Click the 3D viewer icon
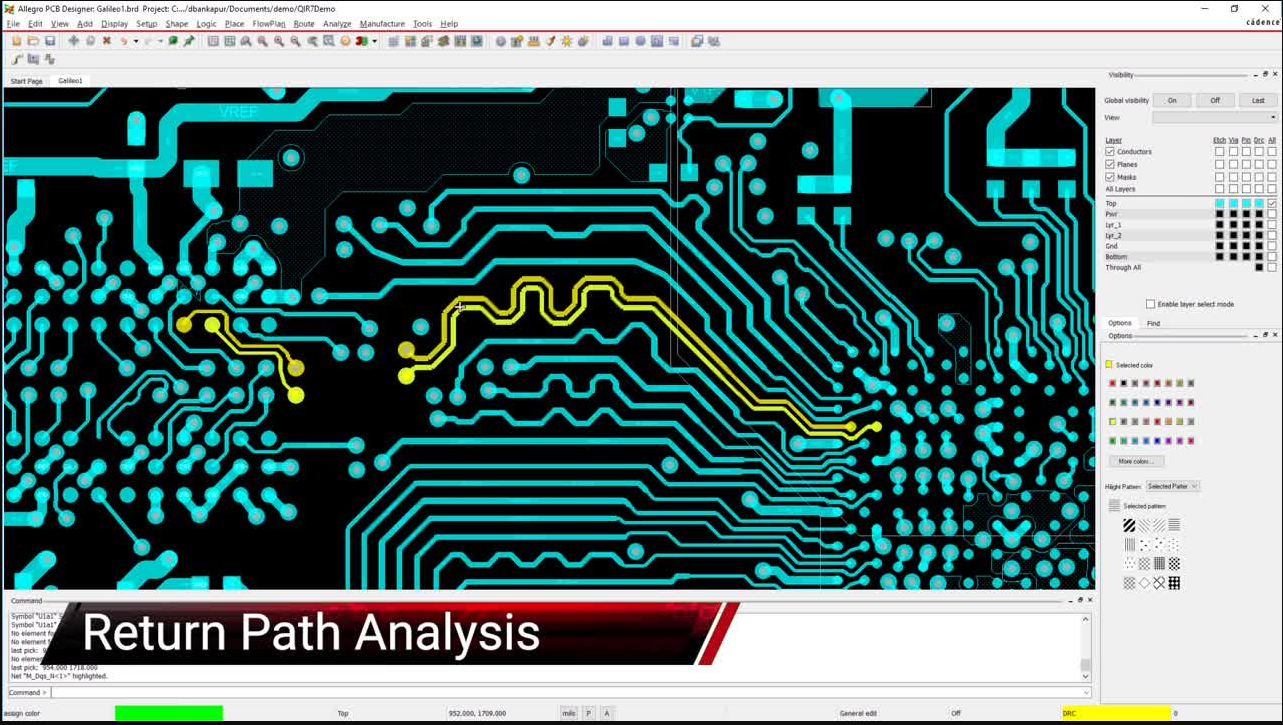 tap(361, 41)
